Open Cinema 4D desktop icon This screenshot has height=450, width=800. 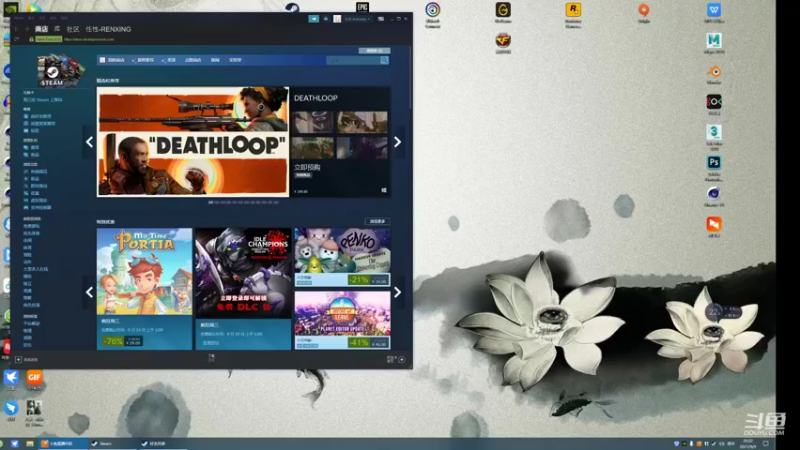tap(714, 196)
